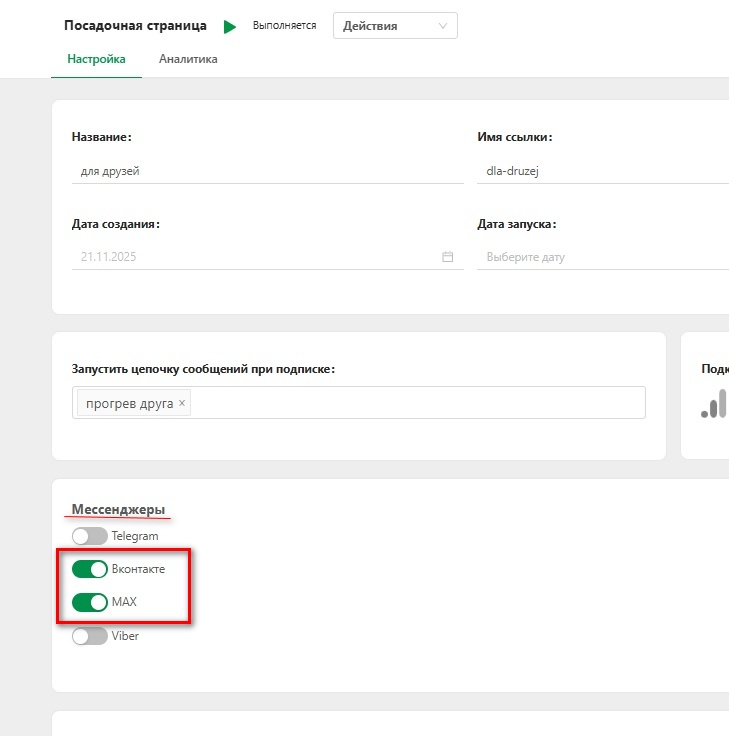Click the grey signal bars icon
729x736 pixels.
714,403
